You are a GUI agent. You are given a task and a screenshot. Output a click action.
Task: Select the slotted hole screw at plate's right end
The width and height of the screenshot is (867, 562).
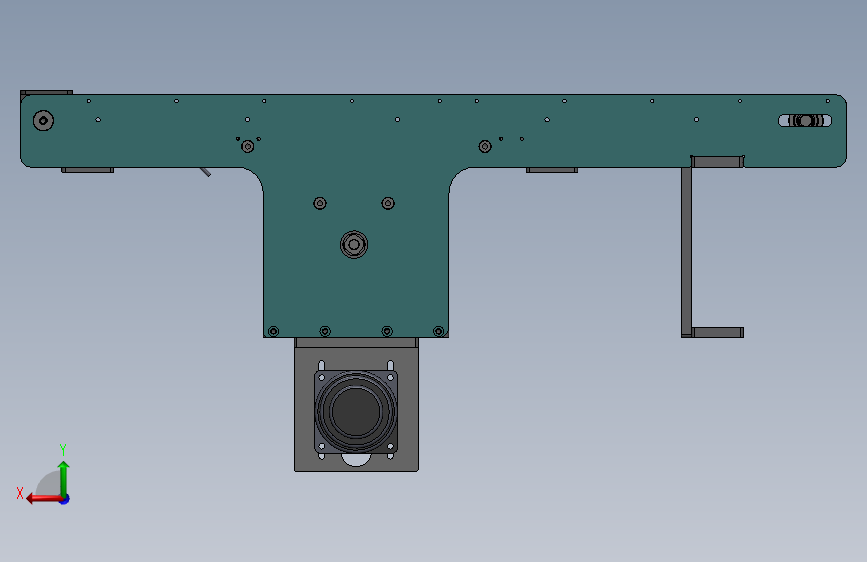(x=806, y=121)
